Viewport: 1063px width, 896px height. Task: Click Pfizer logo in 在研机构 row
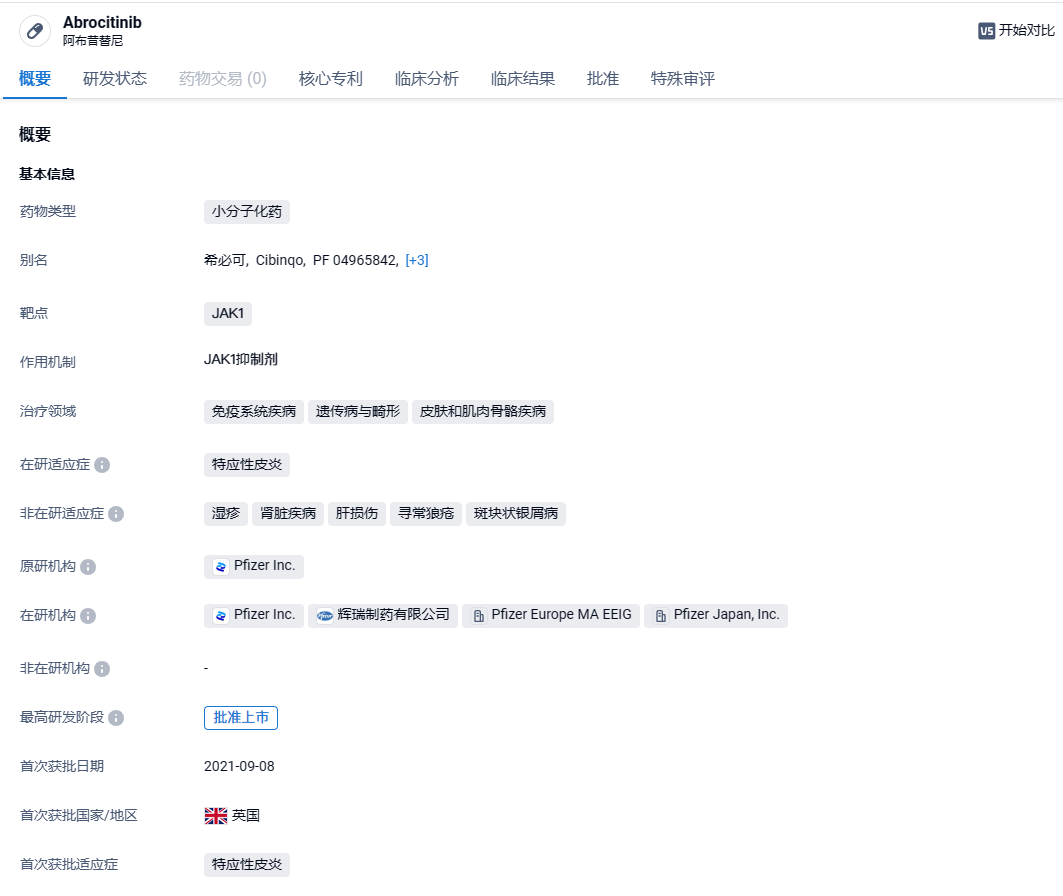coord(220,615)
